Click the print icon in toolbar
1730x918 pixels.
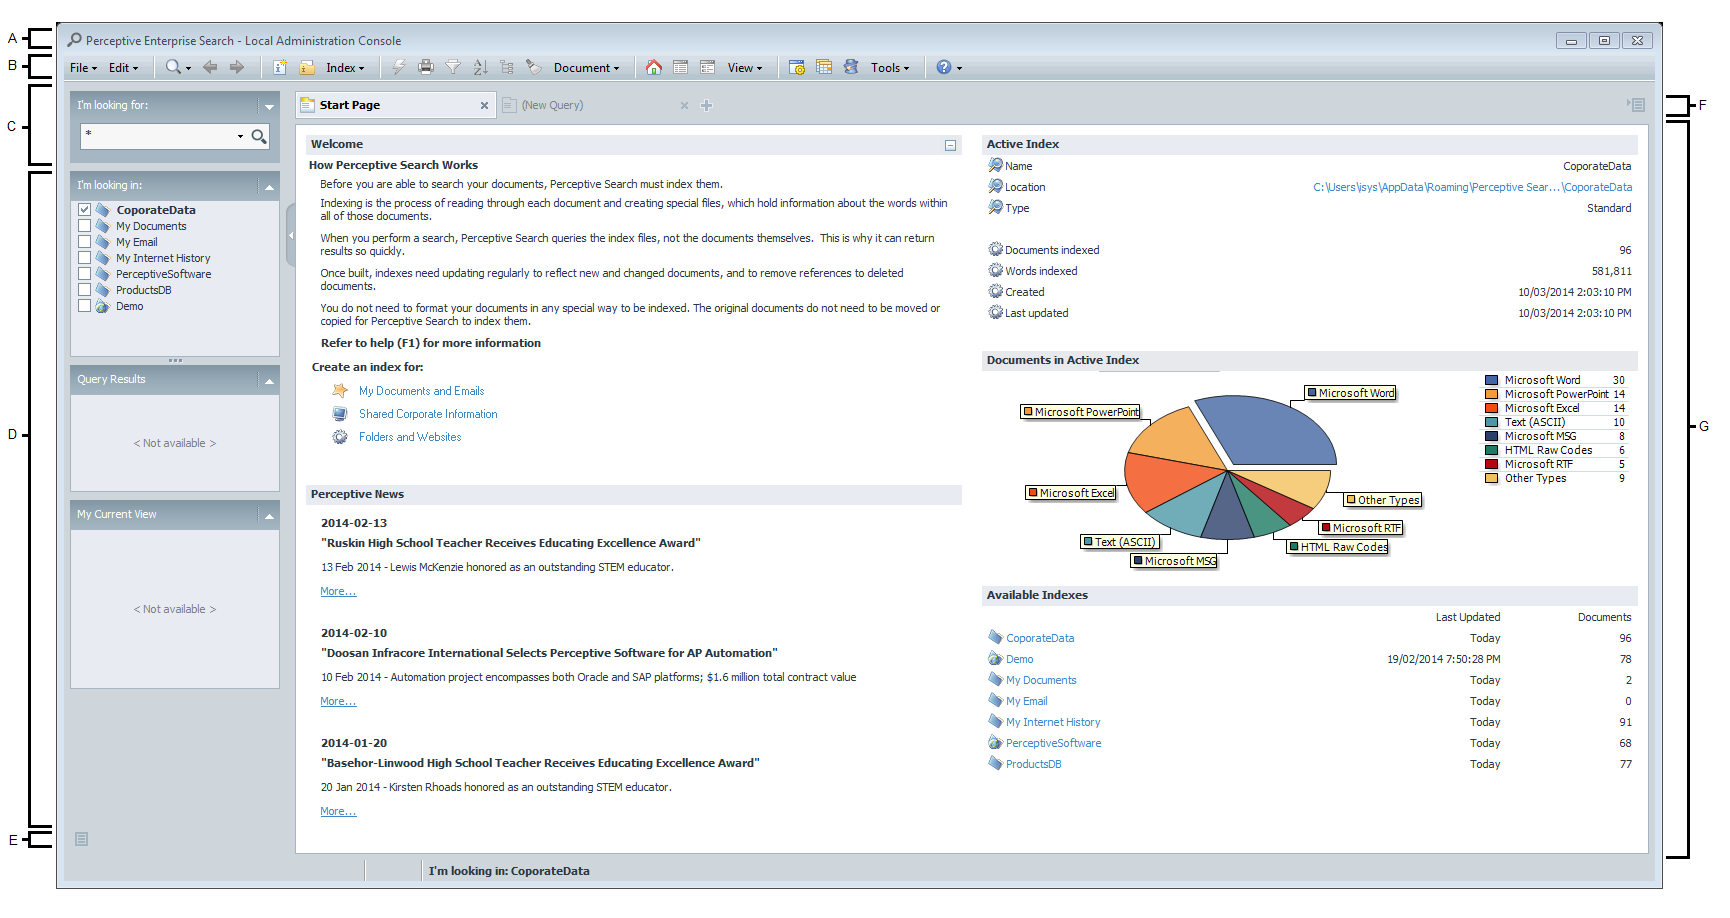(x=426, y=67)
